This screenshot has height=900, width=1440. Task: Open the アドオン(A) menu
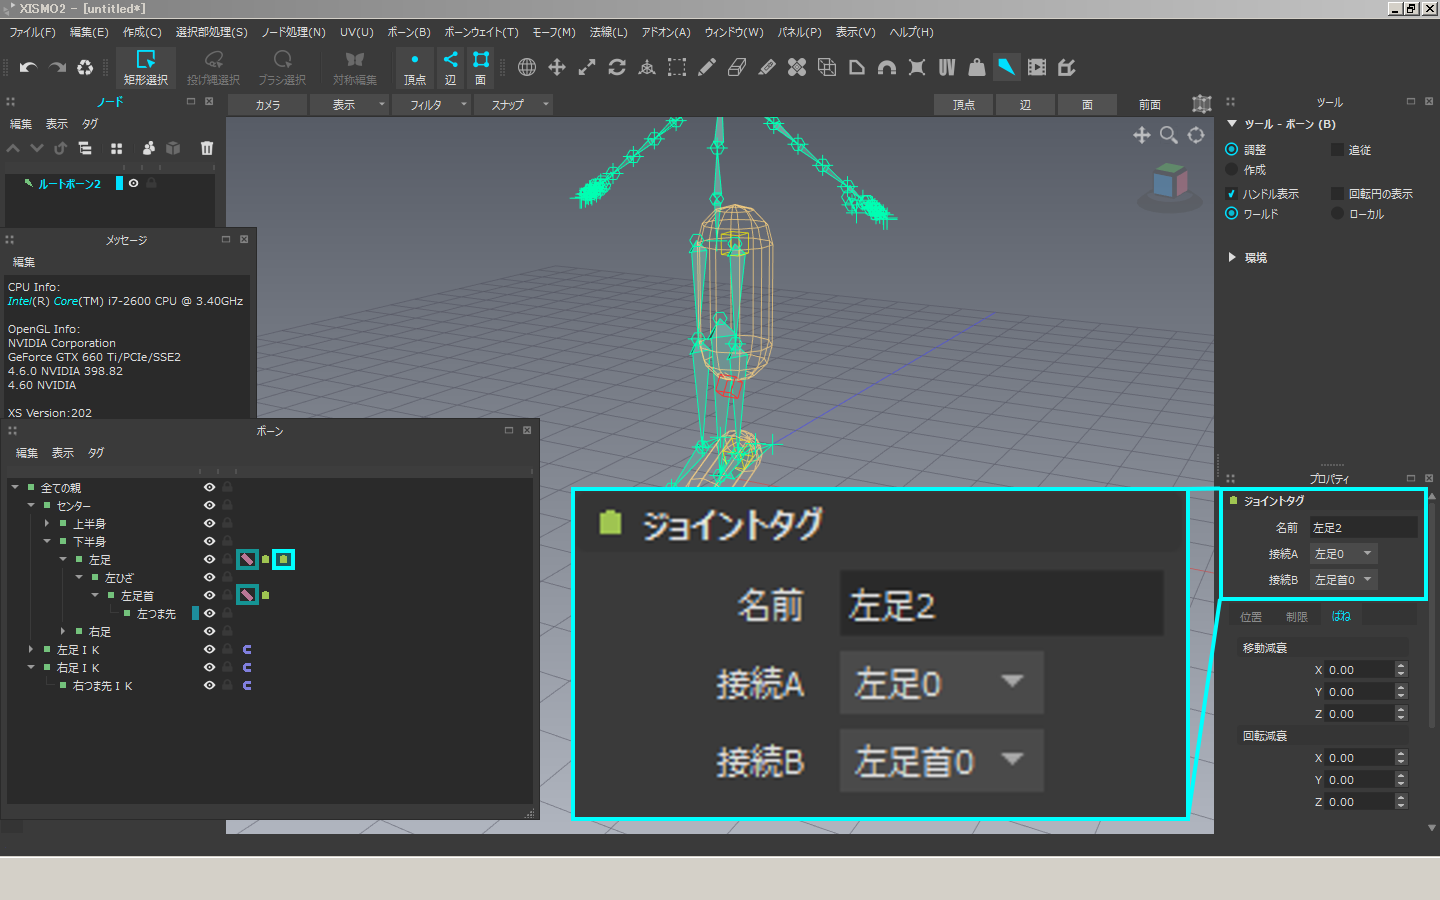click(666, 32)
